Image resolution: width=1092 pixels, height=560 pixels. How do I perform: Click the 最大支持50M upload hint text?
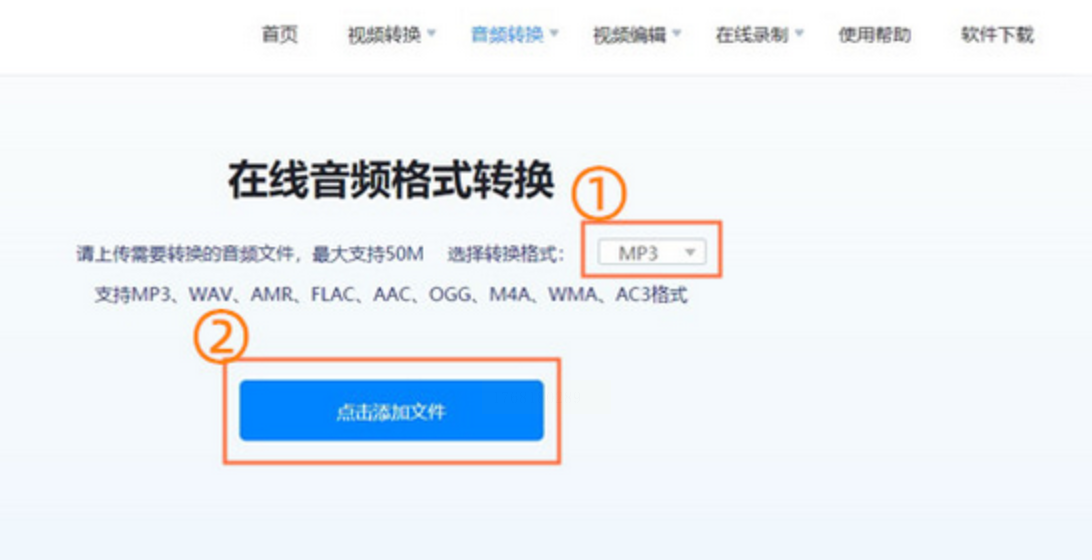(368, 254)
